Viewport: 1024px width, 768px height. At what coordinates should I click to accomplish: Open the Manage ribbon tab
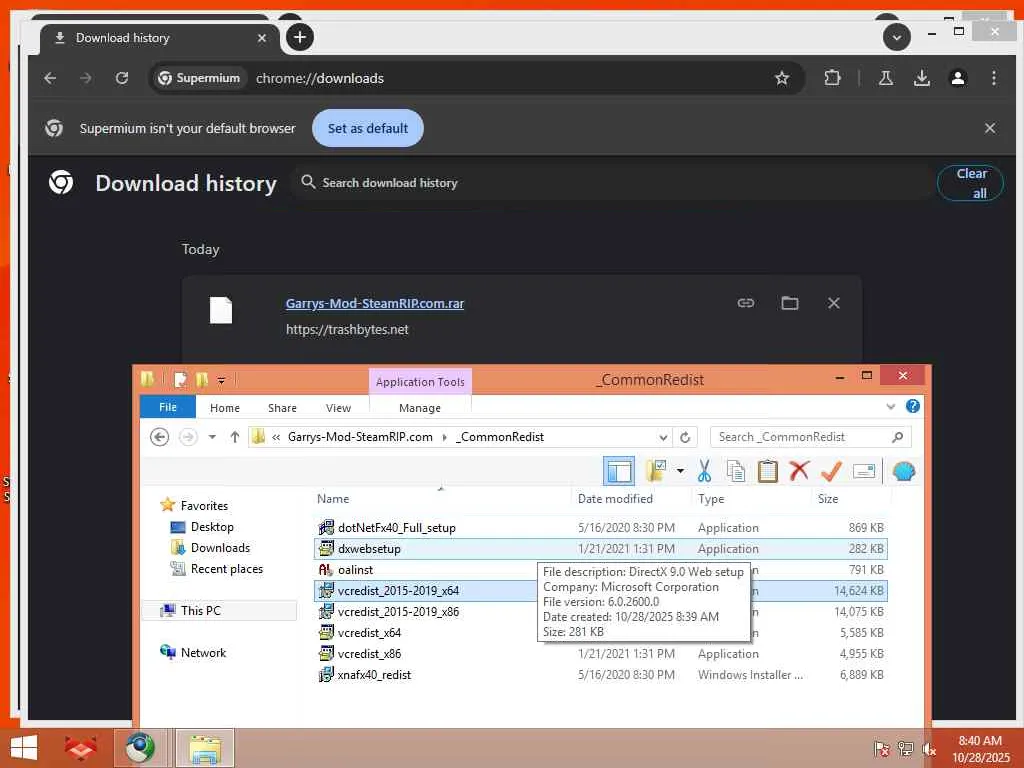pyautogui.click(x=420, y=408)
